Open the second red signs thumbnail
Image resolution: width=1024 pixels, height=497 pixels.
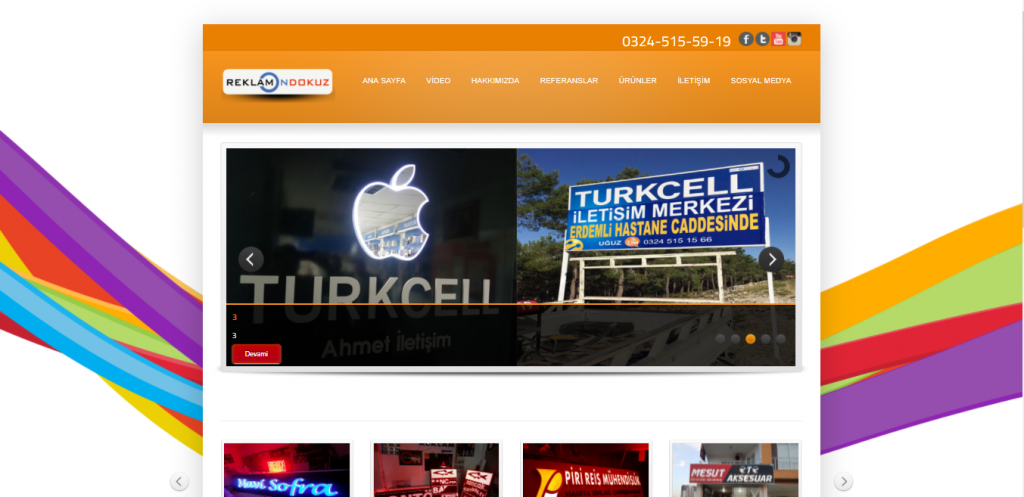click(436, 470)
